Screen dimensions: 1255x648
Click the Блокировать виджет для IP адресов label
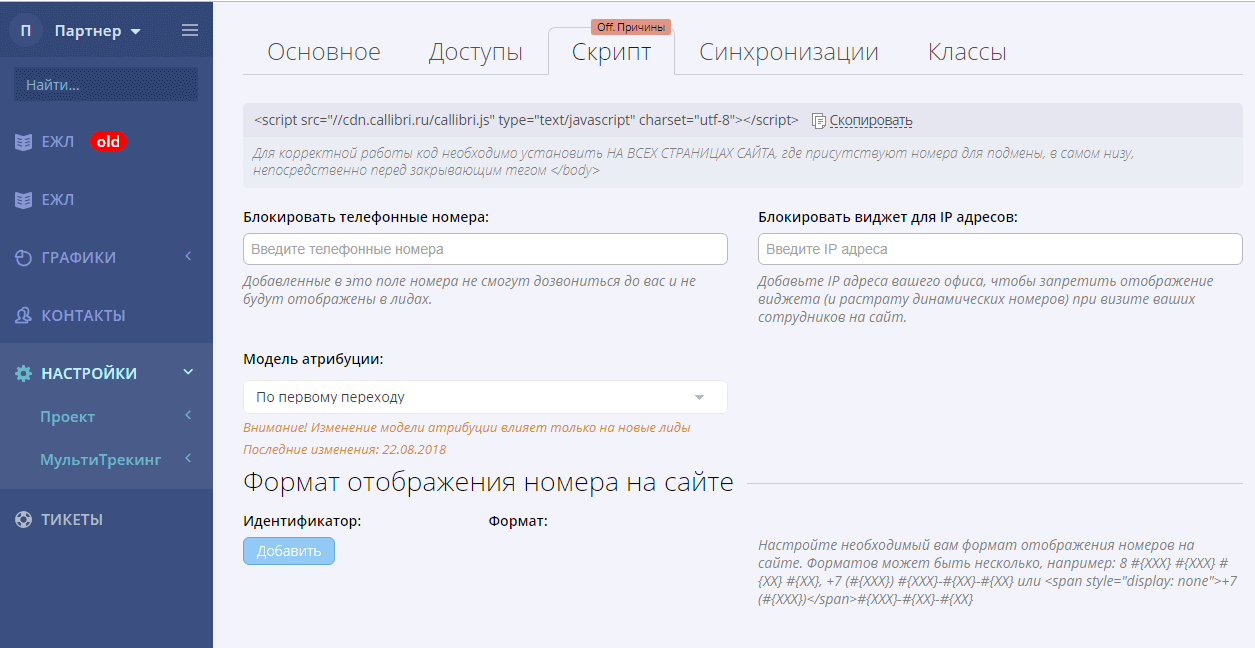click(888, 217)
